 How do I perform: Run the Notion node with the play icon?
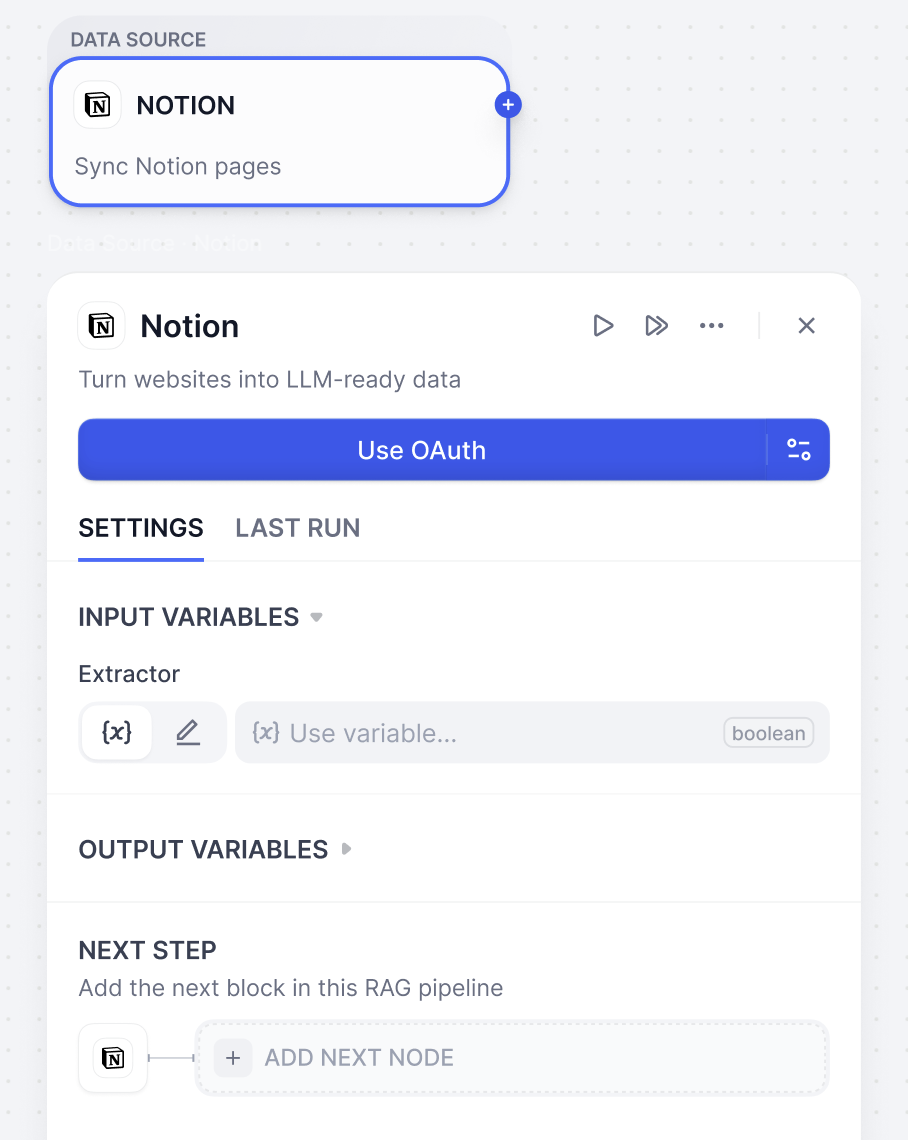tap(603, 325)
